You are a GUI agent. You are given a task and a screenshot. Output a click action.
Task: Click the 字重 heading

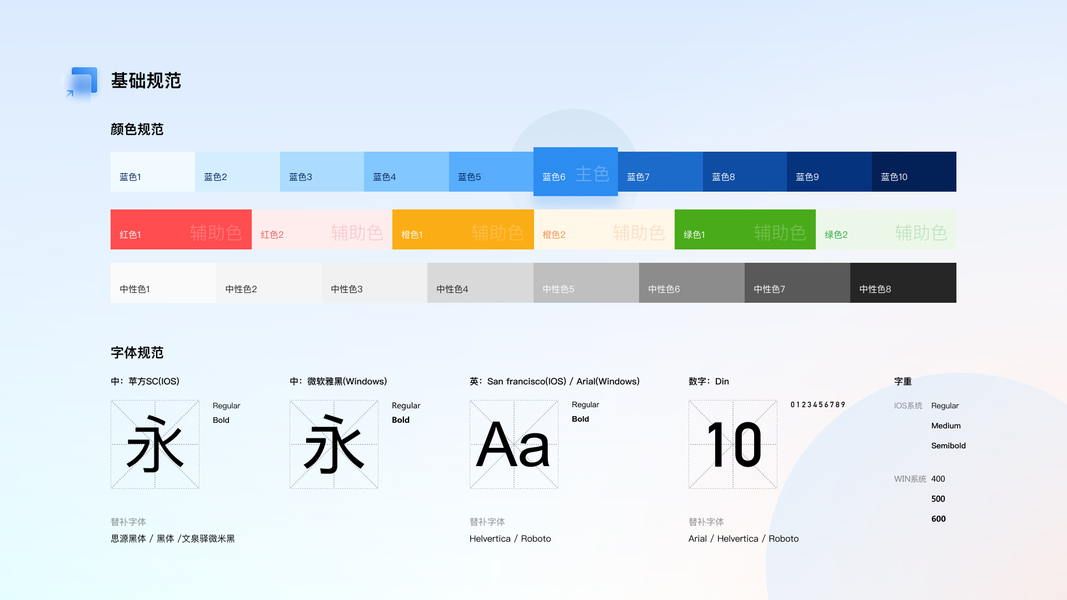903,382
